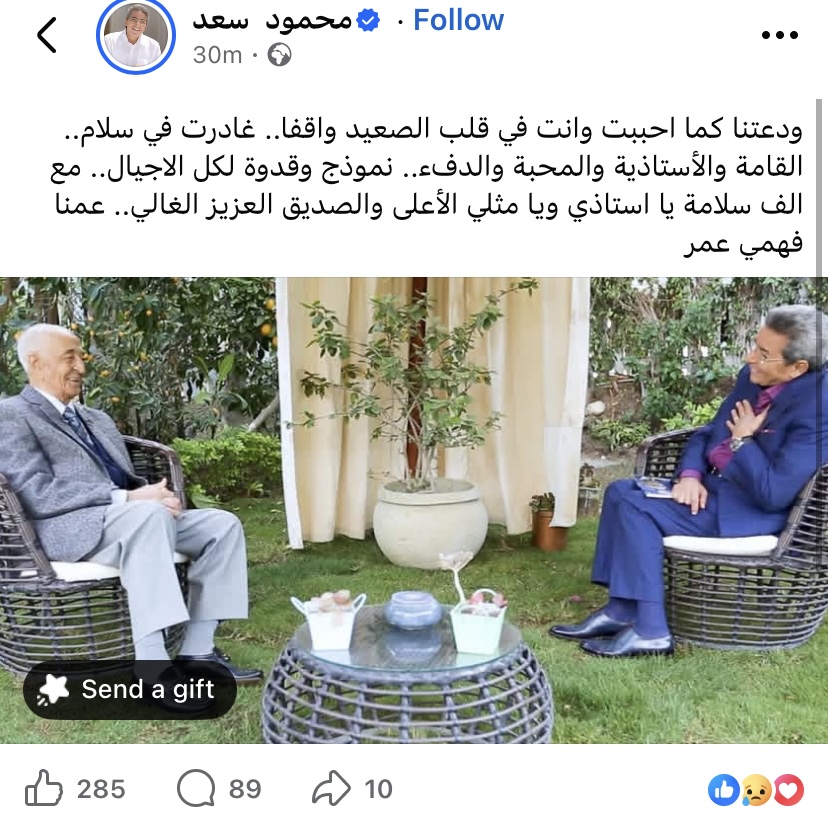Tap the Send a gift button
The image size is (828, 831).
[130, 689]
